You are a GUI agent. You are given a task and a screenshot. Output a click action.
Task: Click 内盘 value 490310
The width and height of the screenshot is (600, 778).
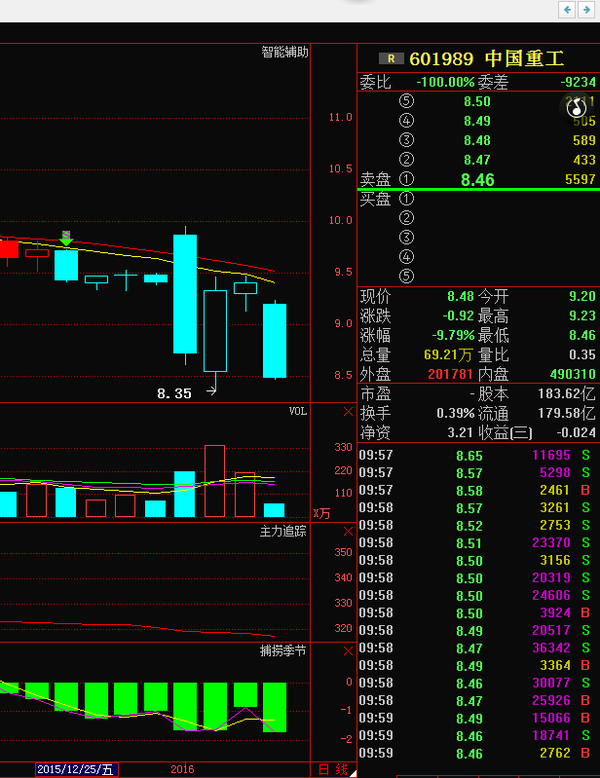tap(572, 374)
